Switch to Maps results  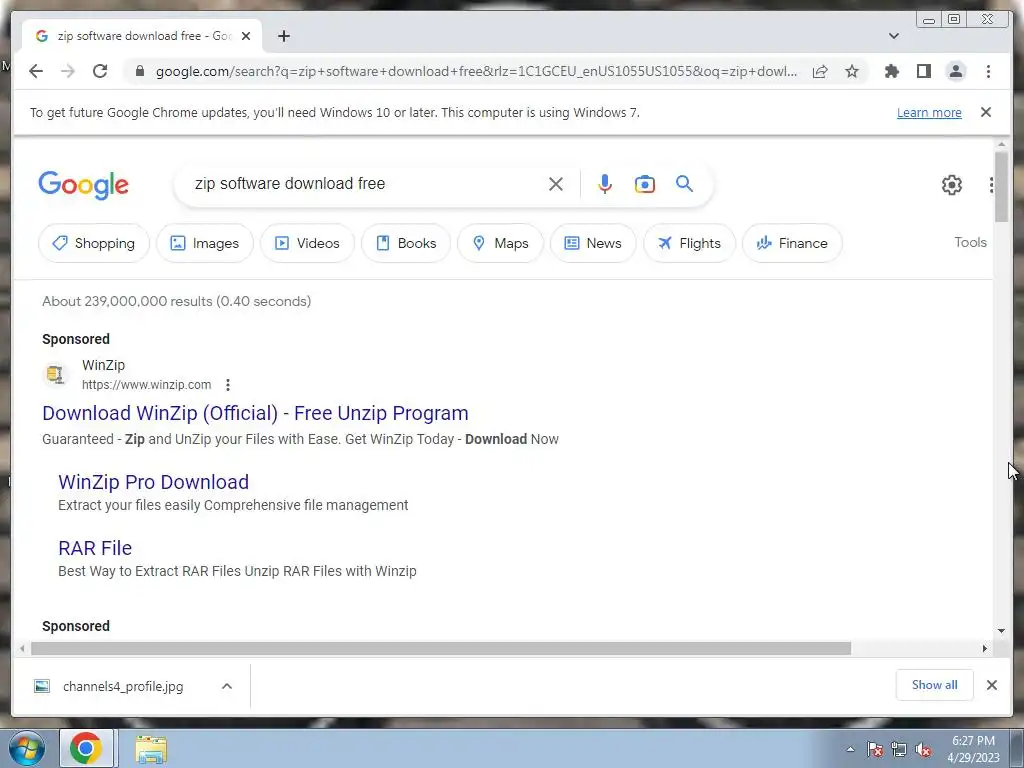pyautogui.click(x=500, y=243)
